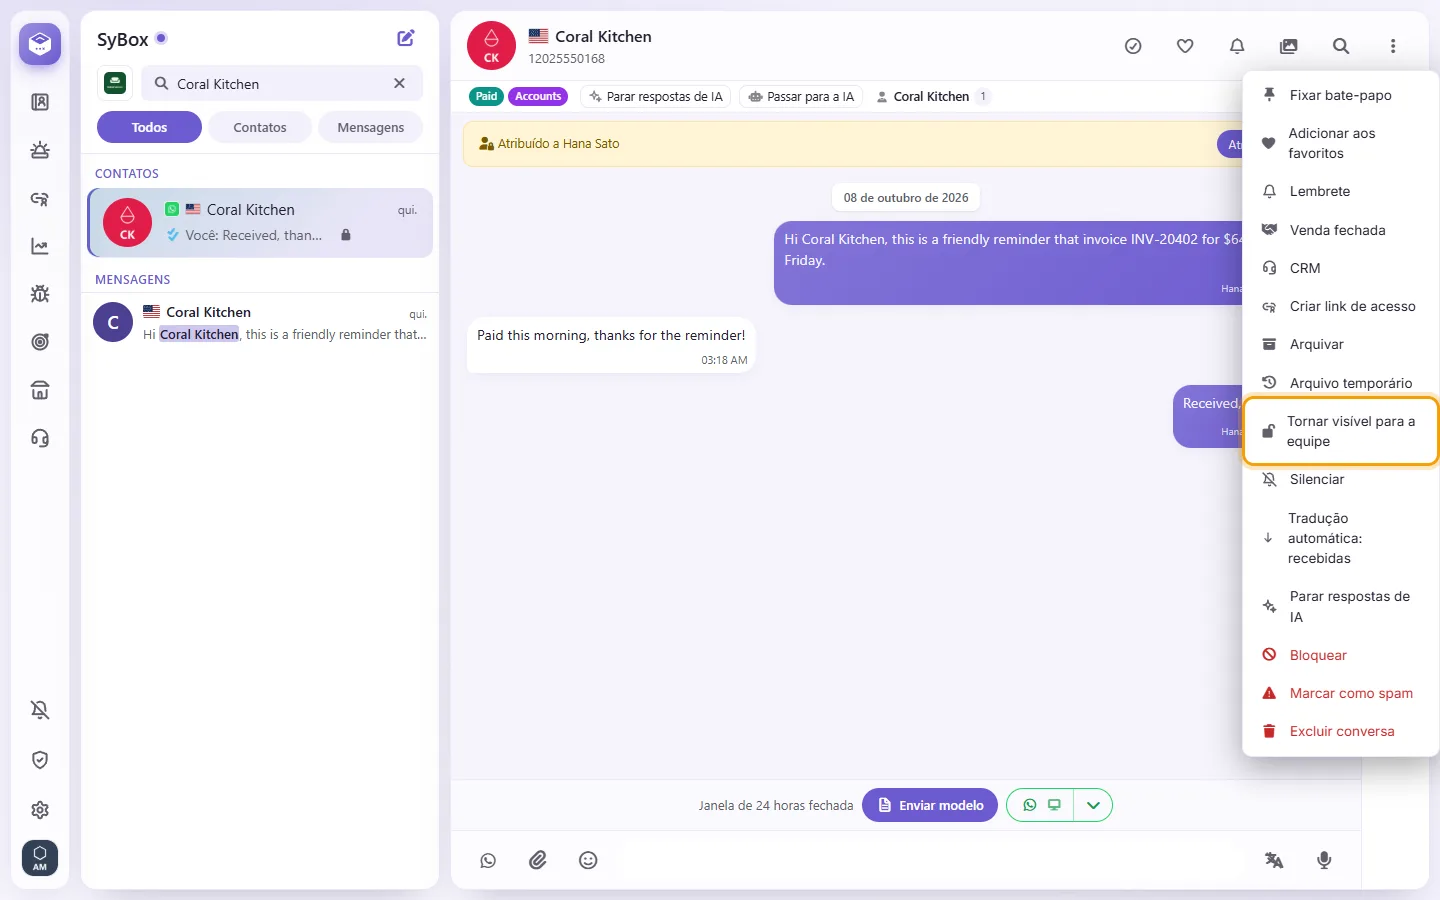Screen dimensions: 1440x900
Task: Click the Coral Kitchen contact chip with count
Action: (x=931, y=97)
